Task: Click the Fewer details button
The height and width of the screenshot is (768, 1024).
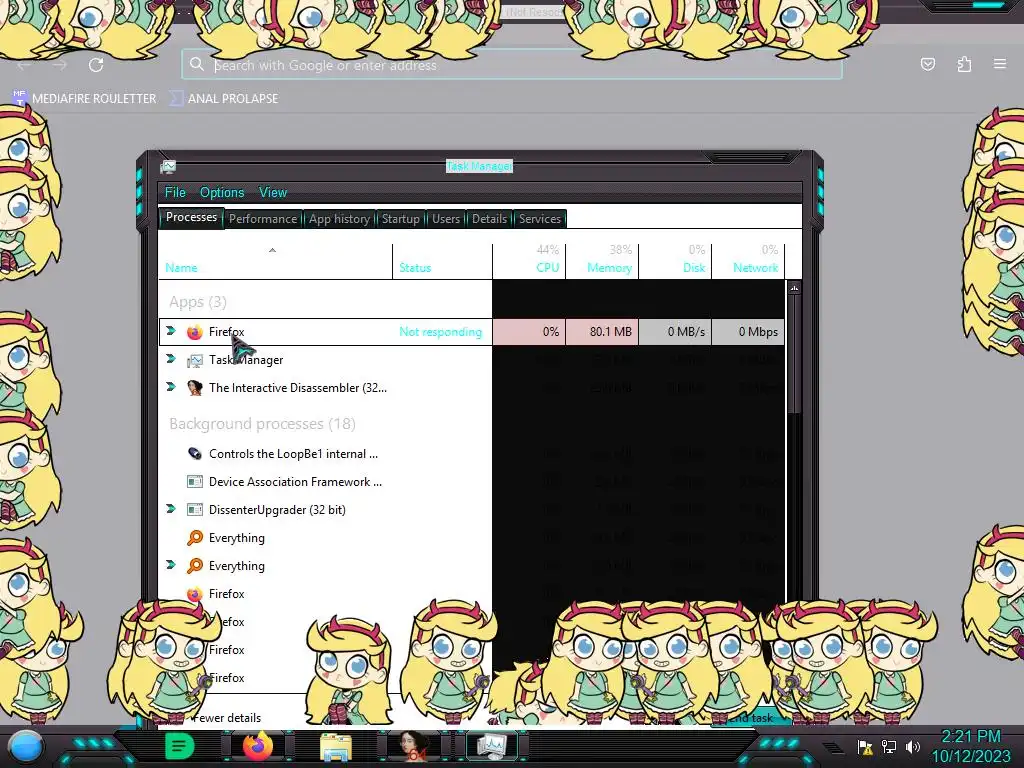Action: [x=227, y=718]
